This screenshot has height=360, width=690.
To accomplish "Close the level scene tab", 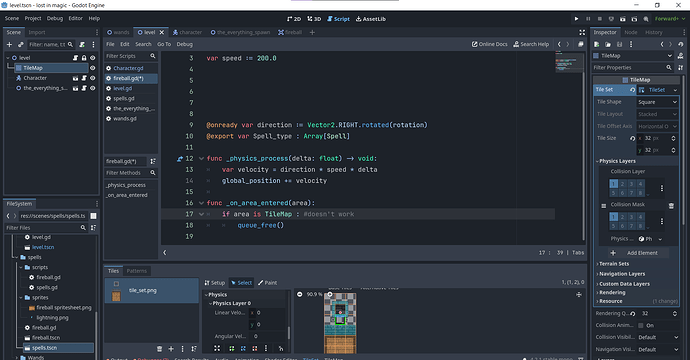I will click(x=161, y=32).
